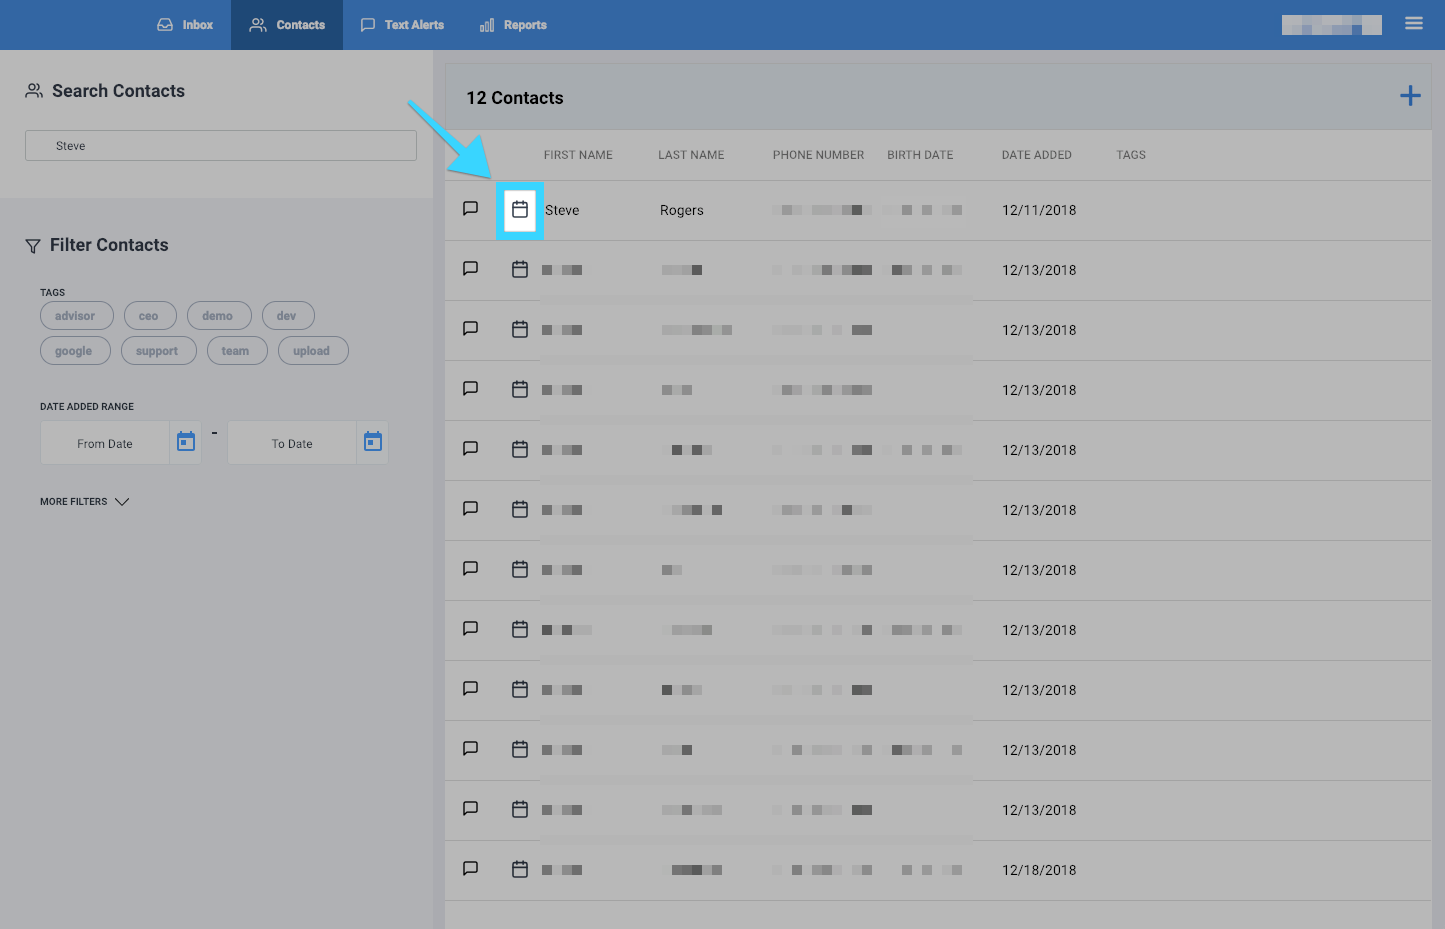Click the 12/18/2018 date added cell
The height and width of the screenshot is (929, 1445).
[1039, 870]
